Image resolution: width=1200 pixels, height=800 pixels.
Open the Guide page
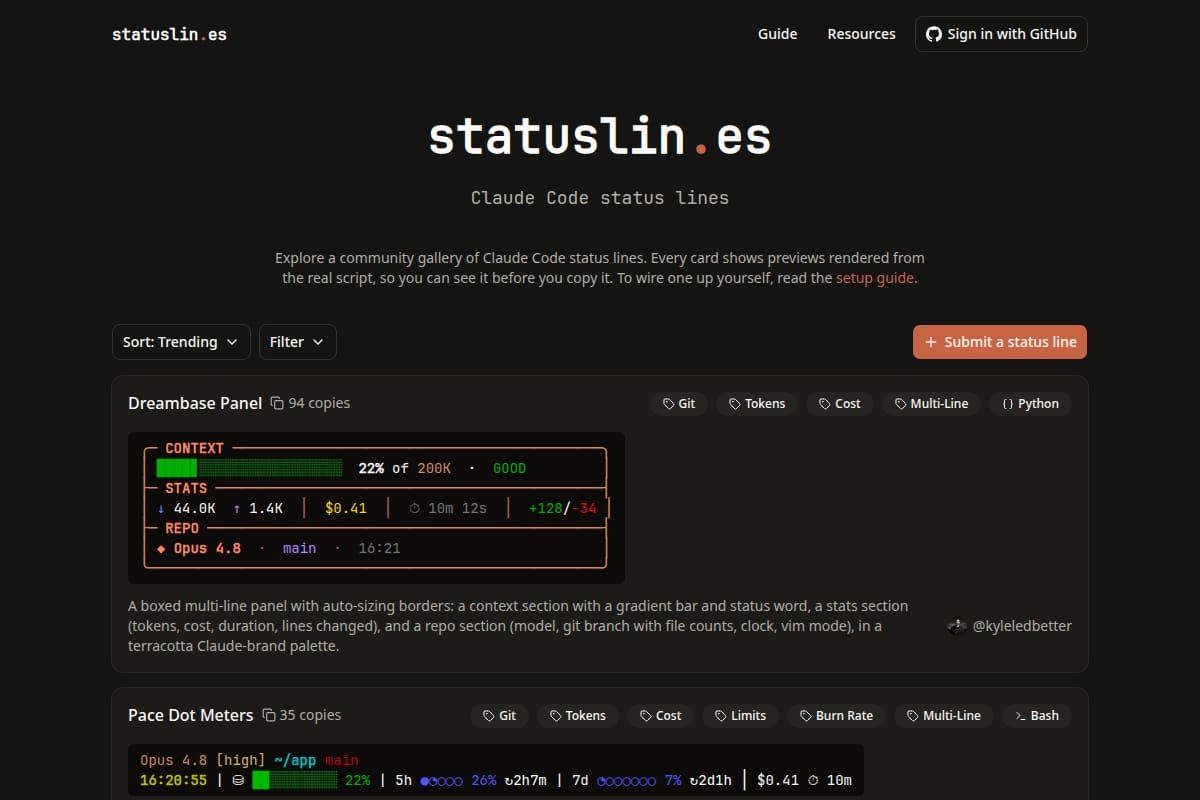click(777, 34)
